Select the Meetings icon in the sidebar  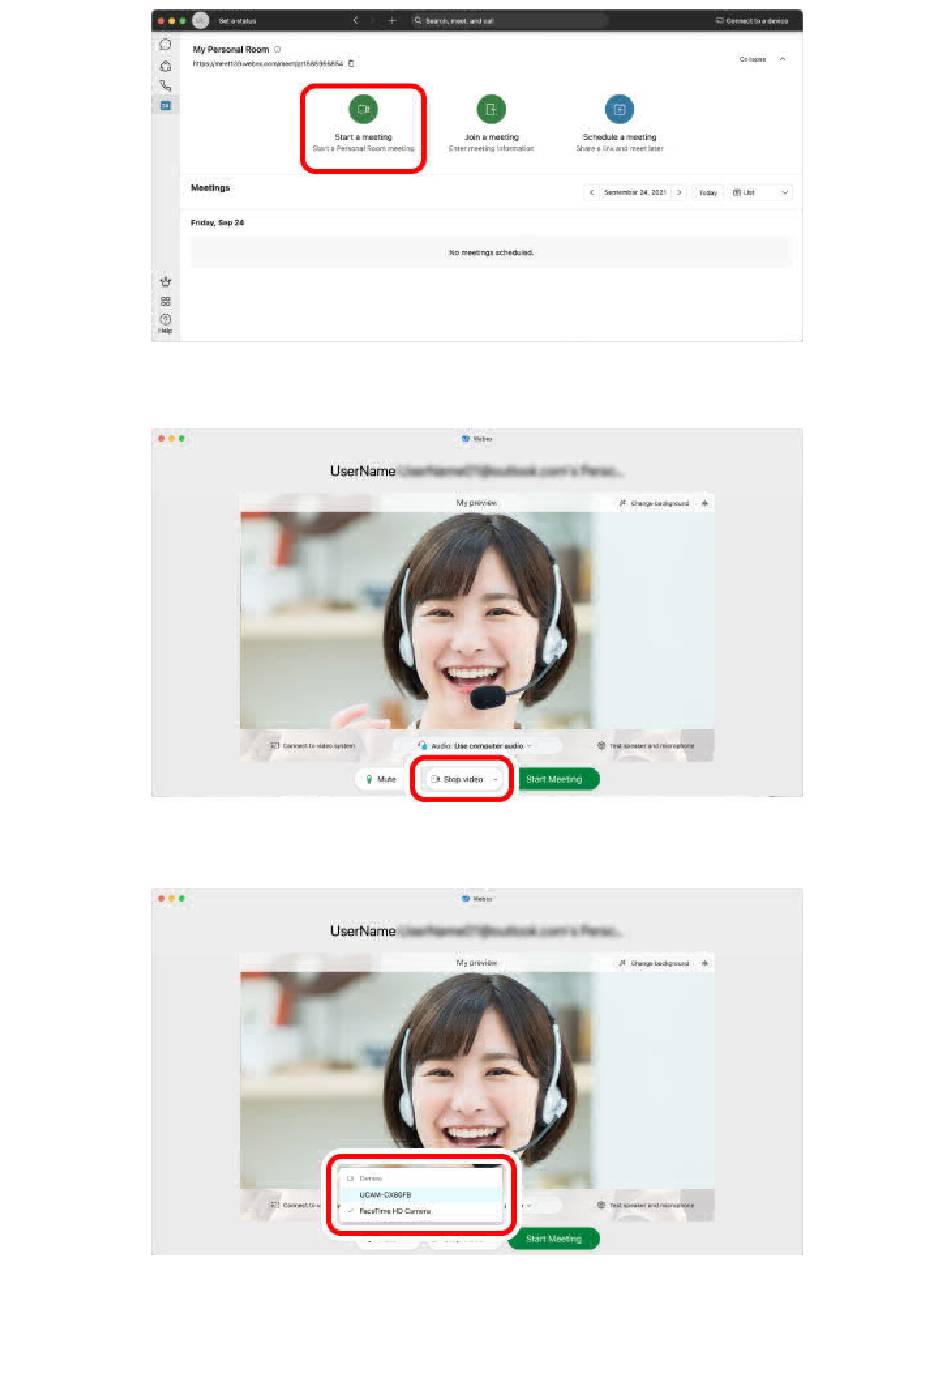coord(165,105)
